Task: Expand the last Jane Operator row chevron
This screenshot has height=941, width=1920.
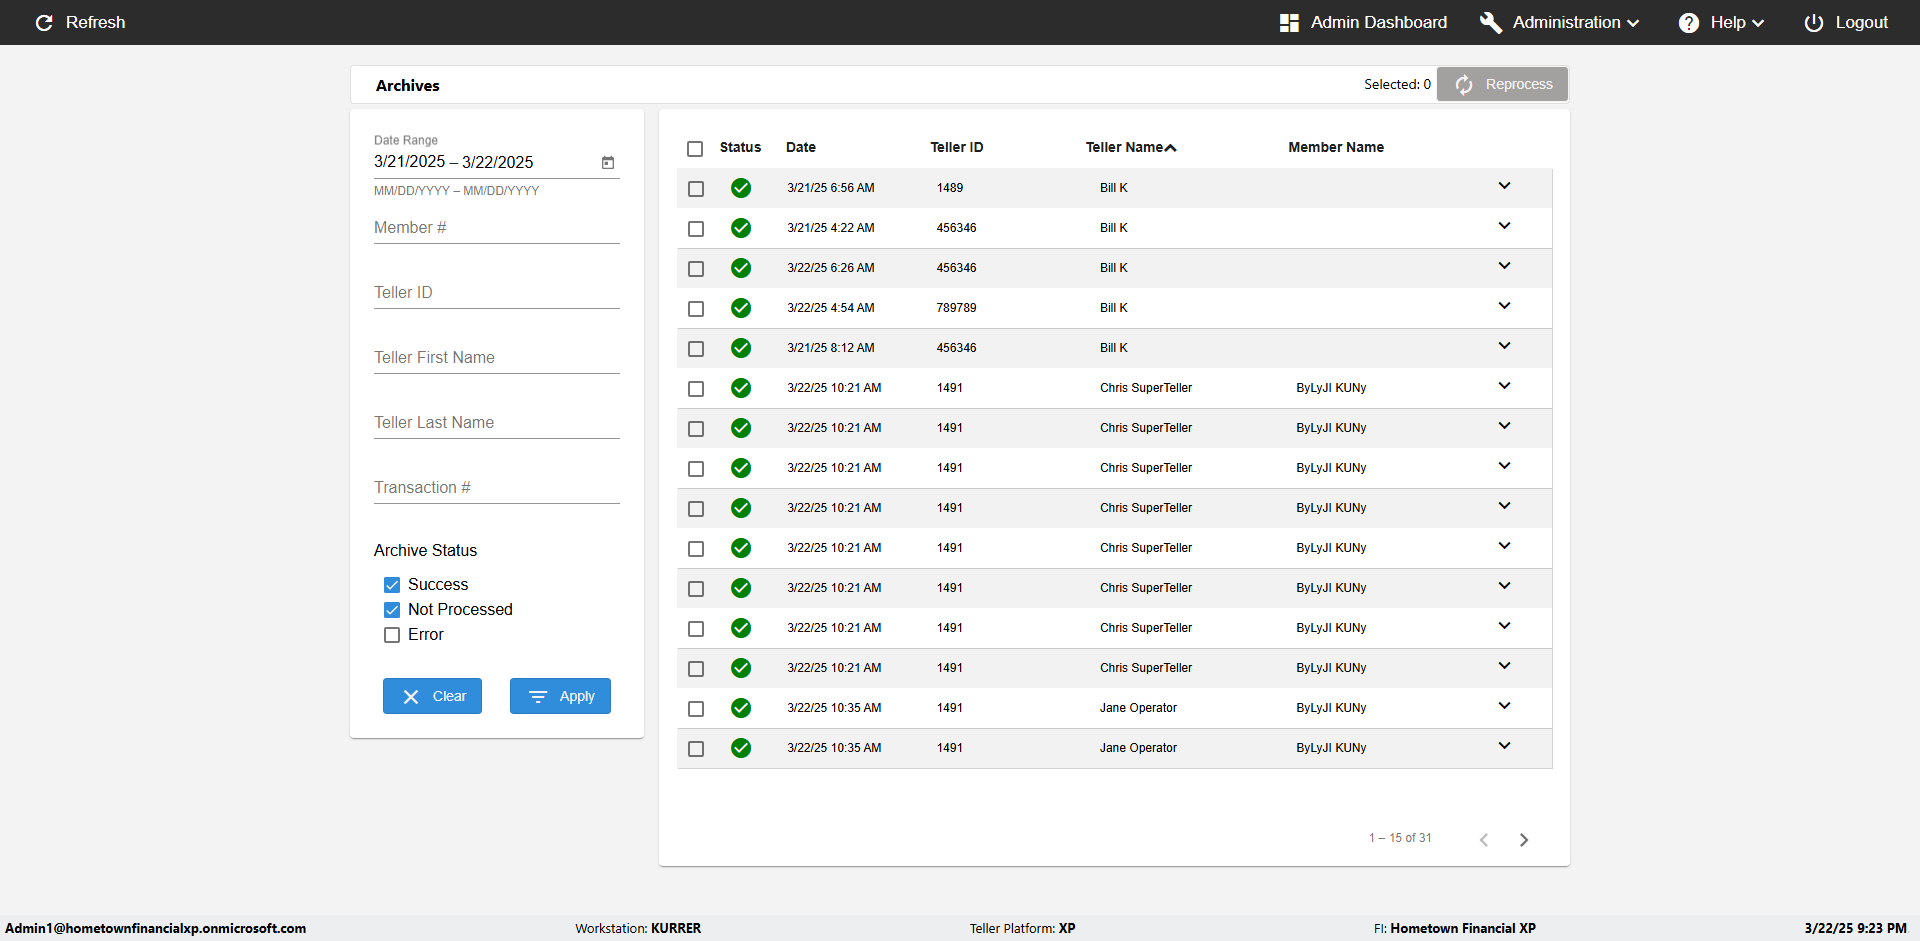Action: tap(1504, 746)
